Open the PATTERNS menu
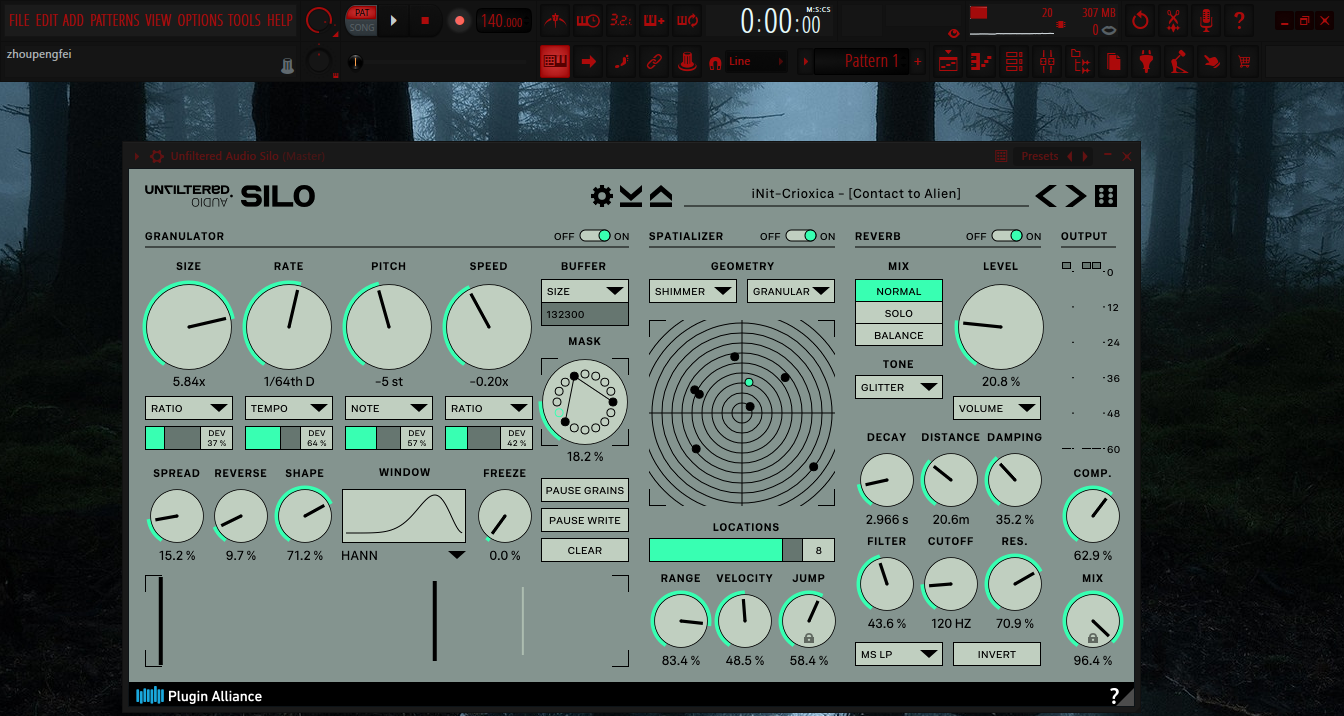Screen dimensions: 1344x716 coord(115,20)
